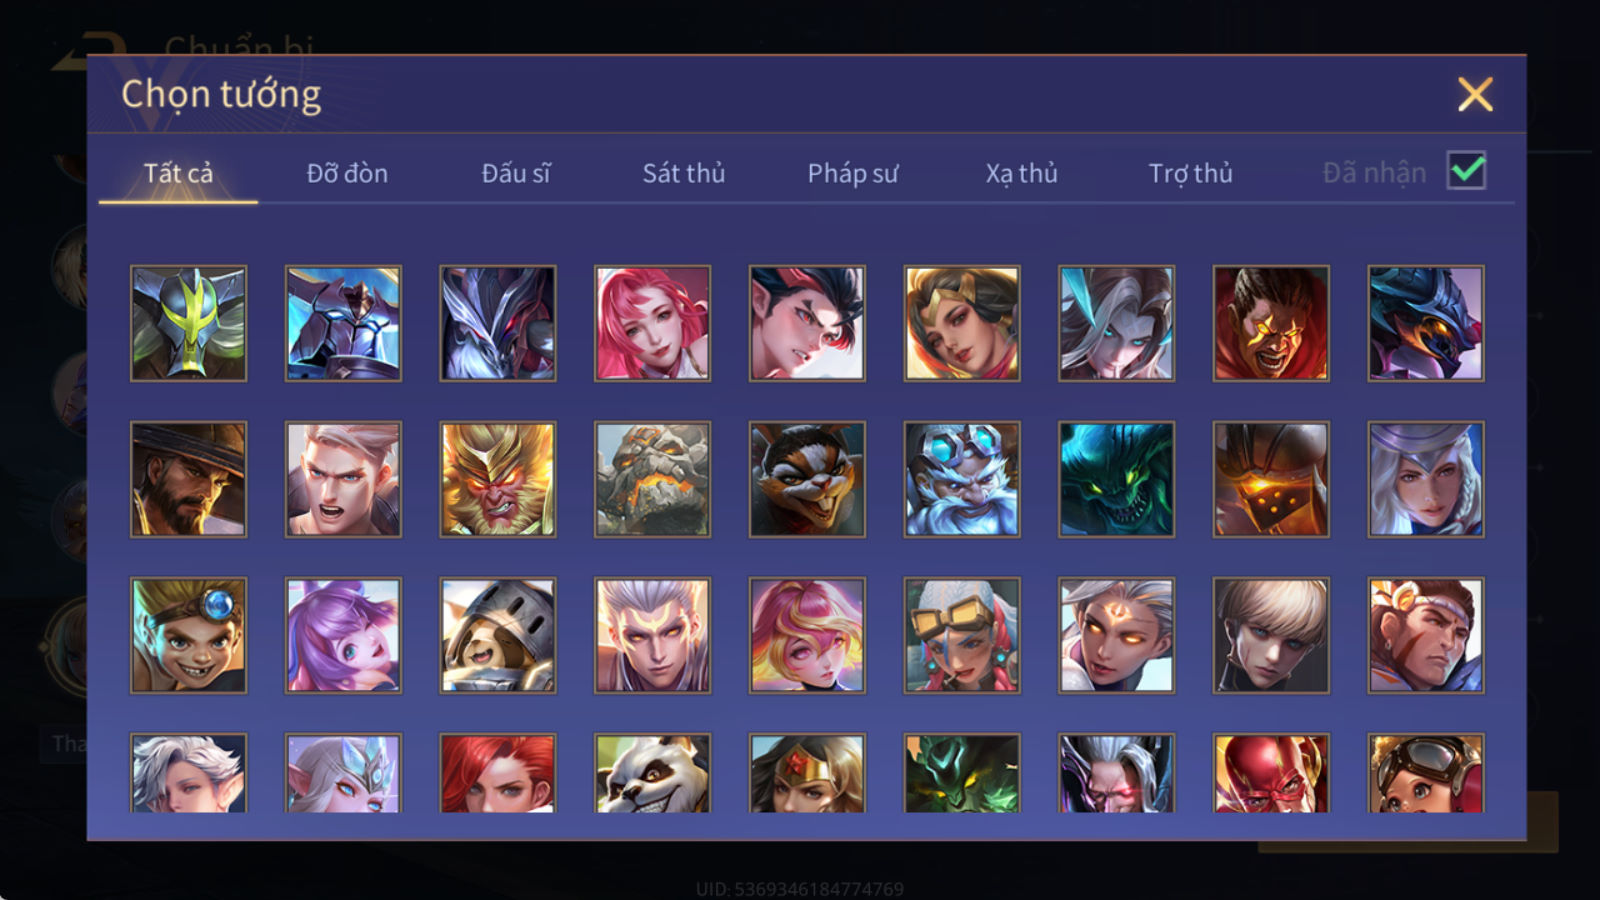Viewport: 1600px width, 900px height.
Task: Pick the stone golem hero portrait
Action: coord(652,479)
